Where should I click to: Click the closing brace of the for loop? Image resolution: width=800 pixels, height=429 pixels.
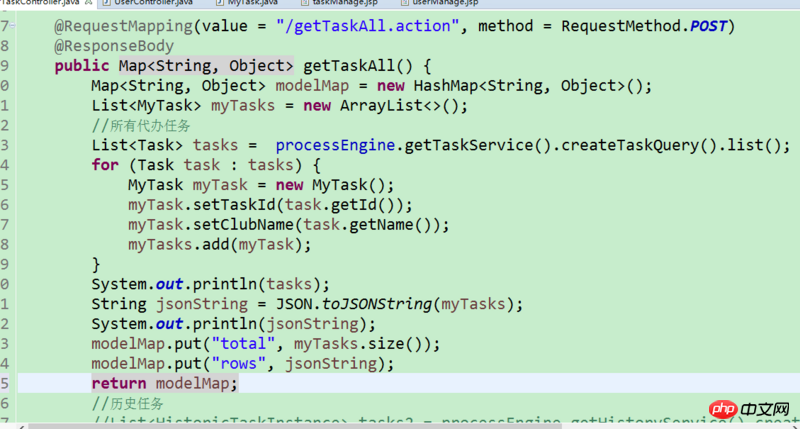click(x=96, y=265)
